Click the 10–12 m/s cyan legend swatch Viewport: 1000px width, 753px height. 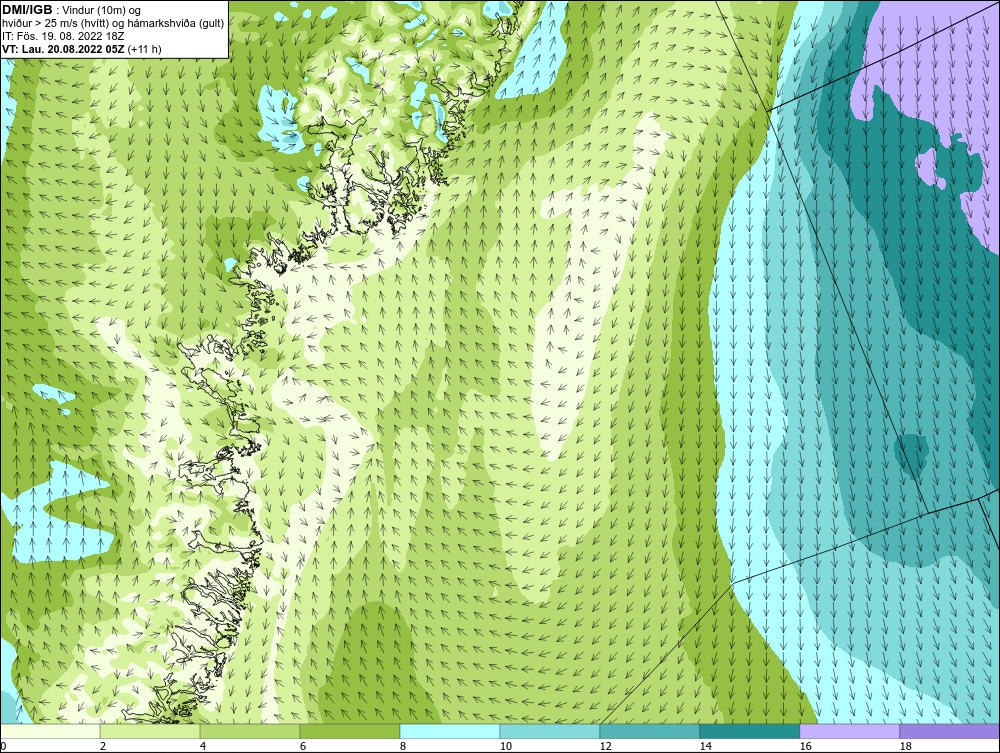[x=550, y=731]
